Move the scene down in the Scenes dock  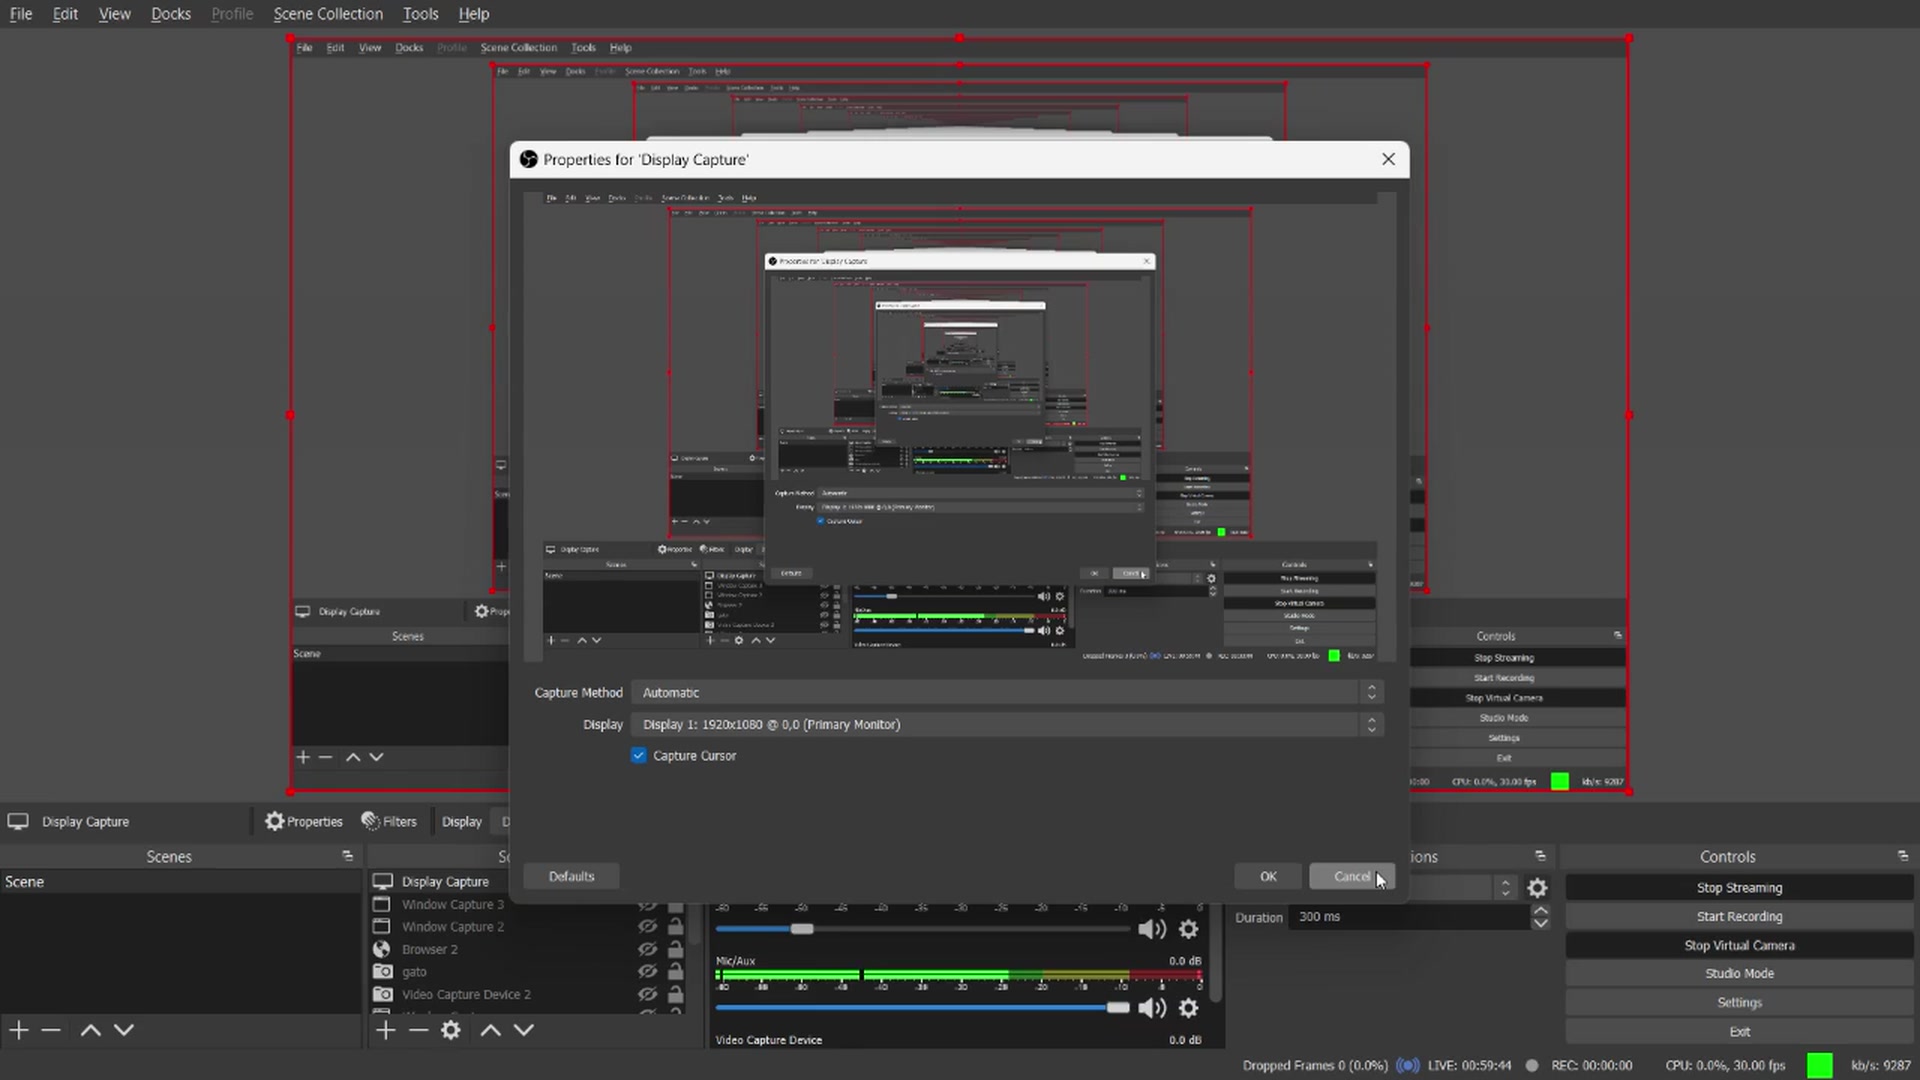pos(124,1030)
